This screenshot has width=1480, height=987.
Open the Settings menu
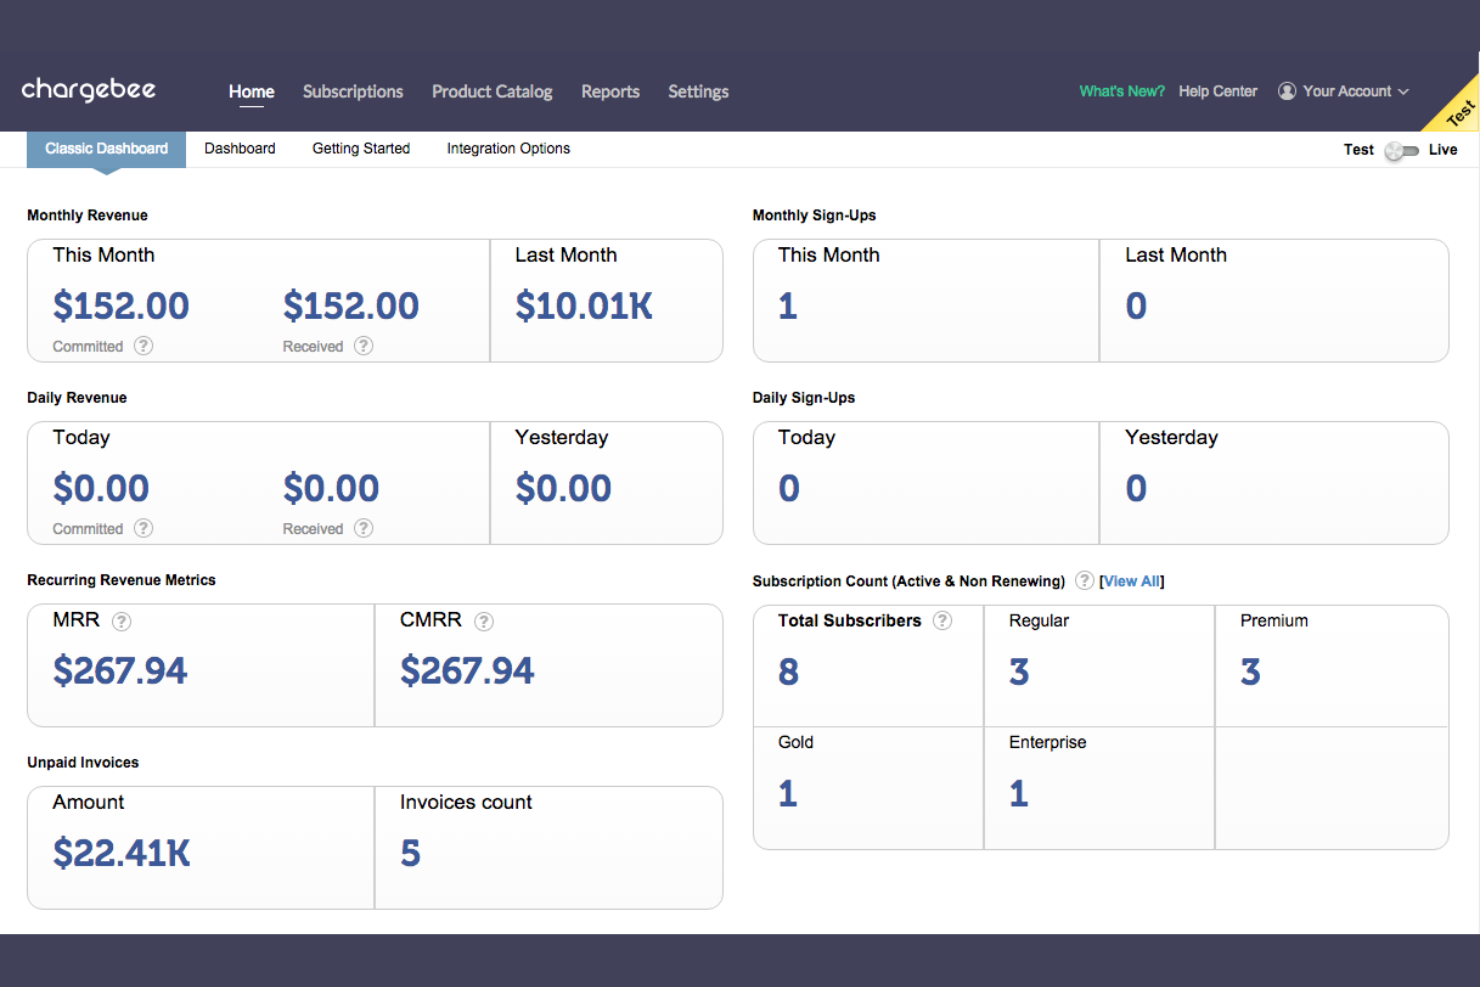(698, 91)
